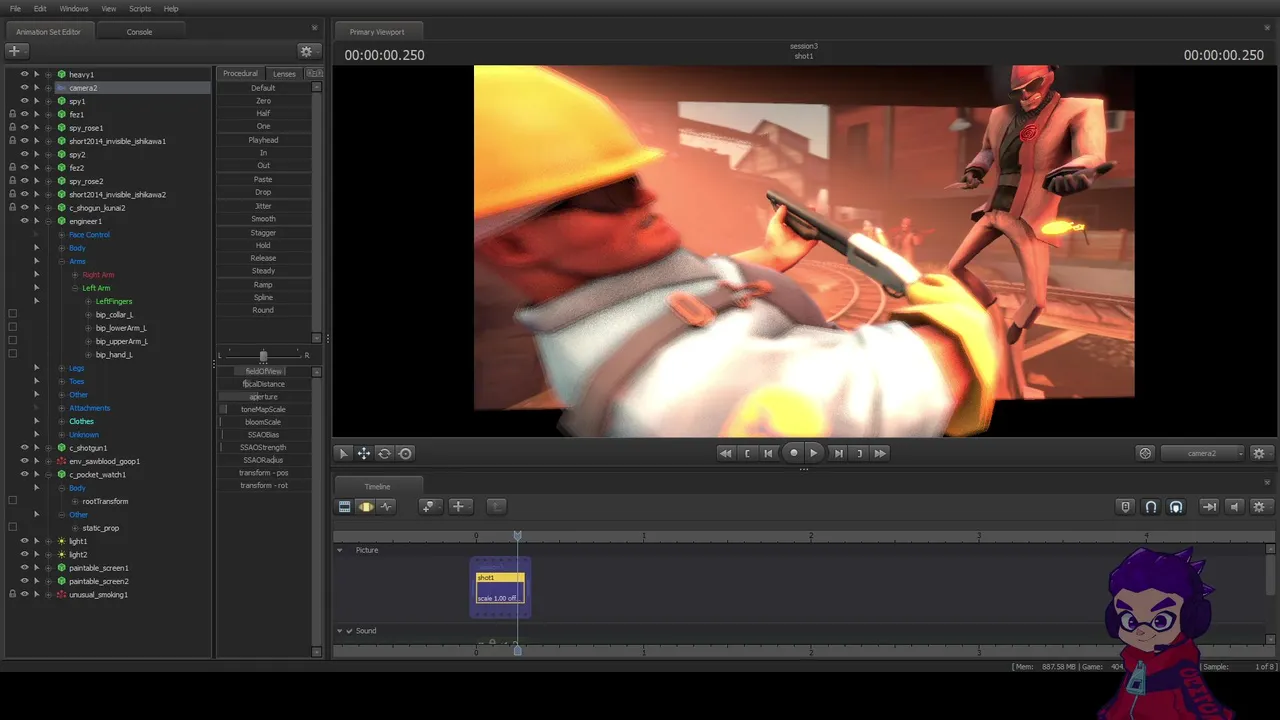Click the timeline plus add button
This screenshot has width=1280, height=720.
click(459, 507)
